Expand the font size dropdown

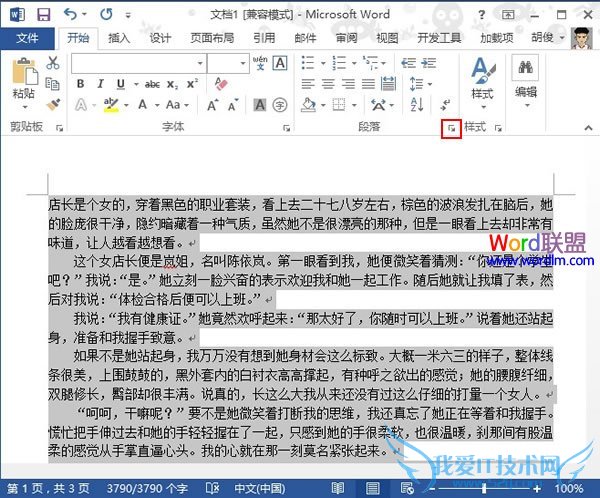[243, 63]
